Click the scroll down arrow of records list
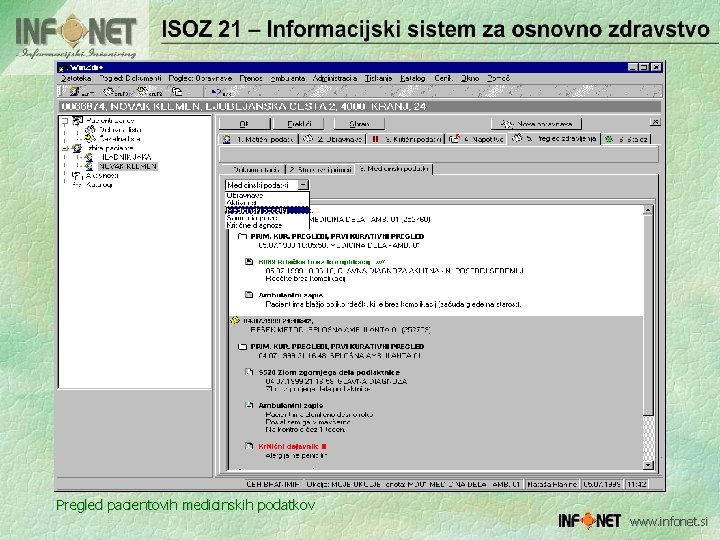This screenshot has width=720, height=540. point(647,465)
